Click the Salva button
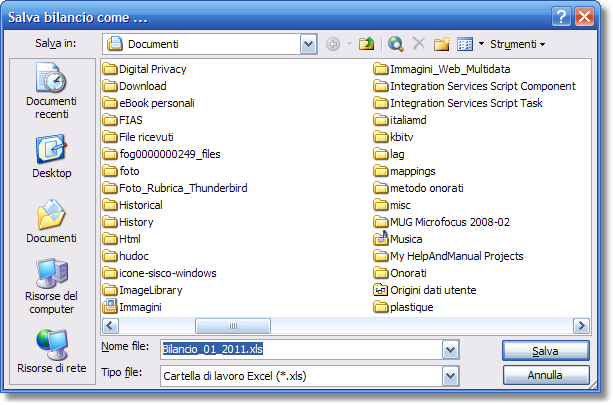 546,351
